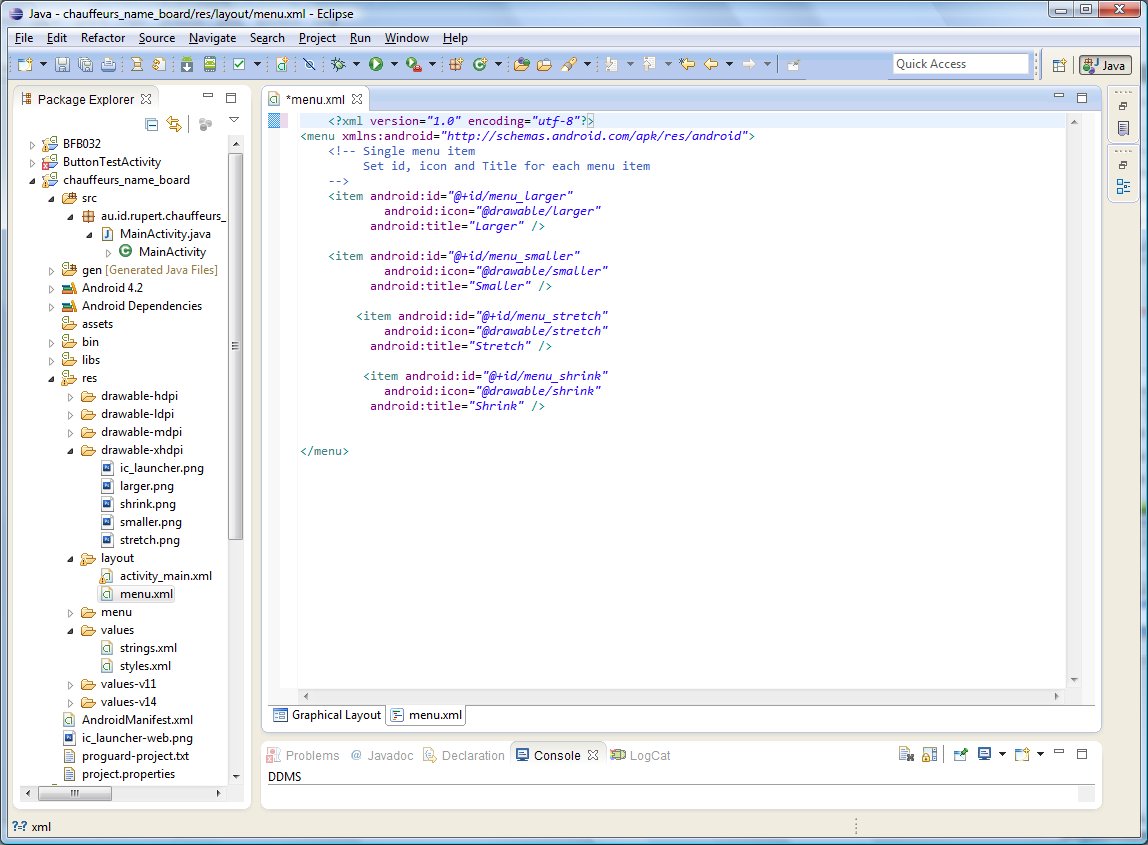Open the Navigate menu

point(212,38)
